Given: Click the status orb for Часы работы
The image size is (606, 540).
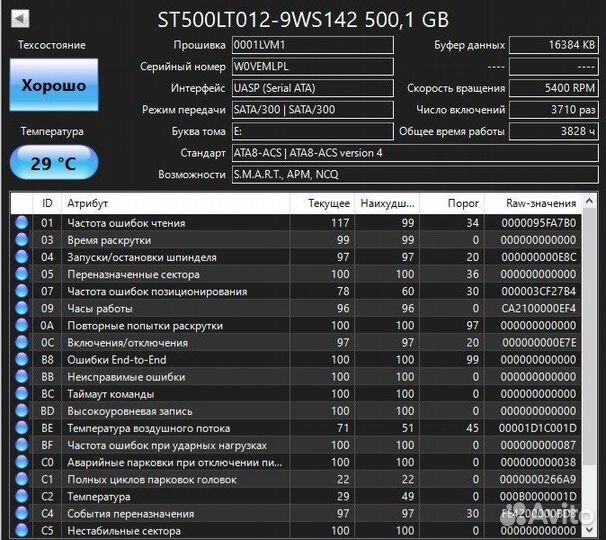Looking at the screenshot, I should [x=22, y=308].
